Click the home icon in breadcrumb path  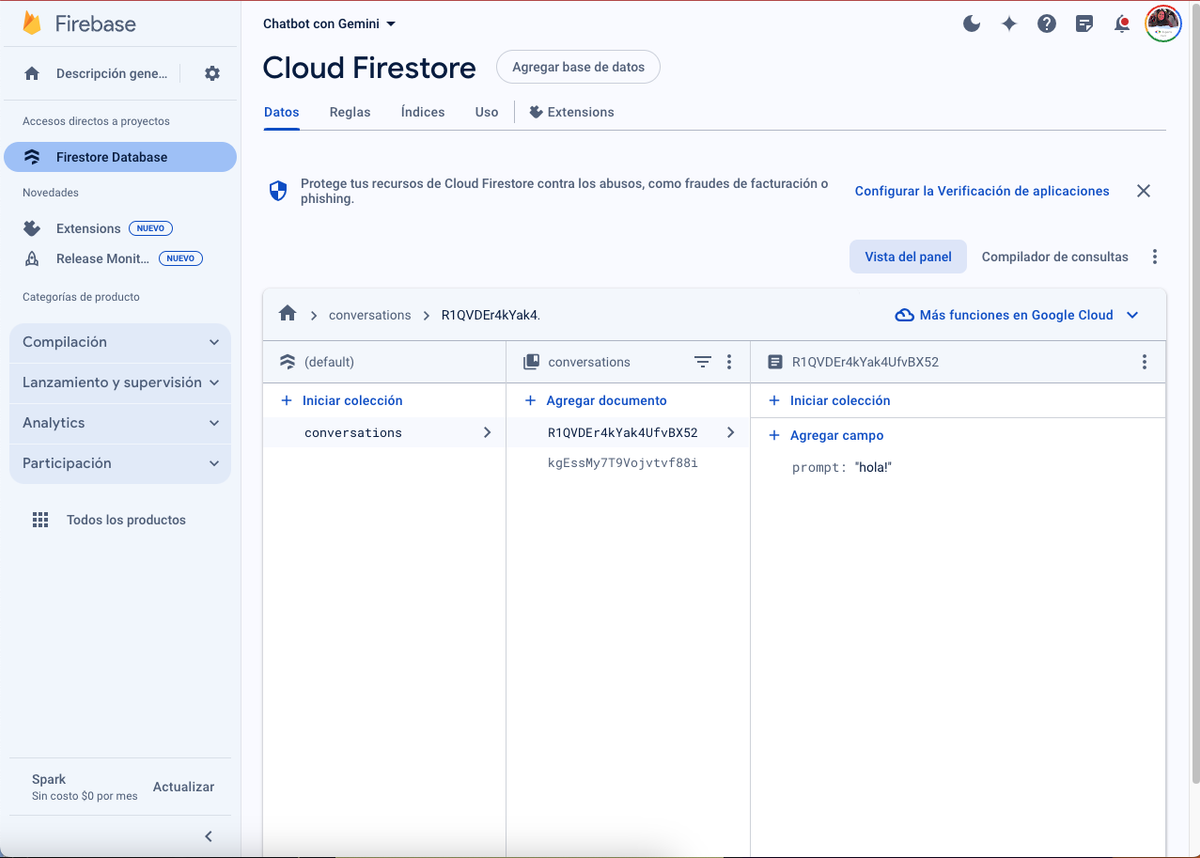click(x=288, y=314)
